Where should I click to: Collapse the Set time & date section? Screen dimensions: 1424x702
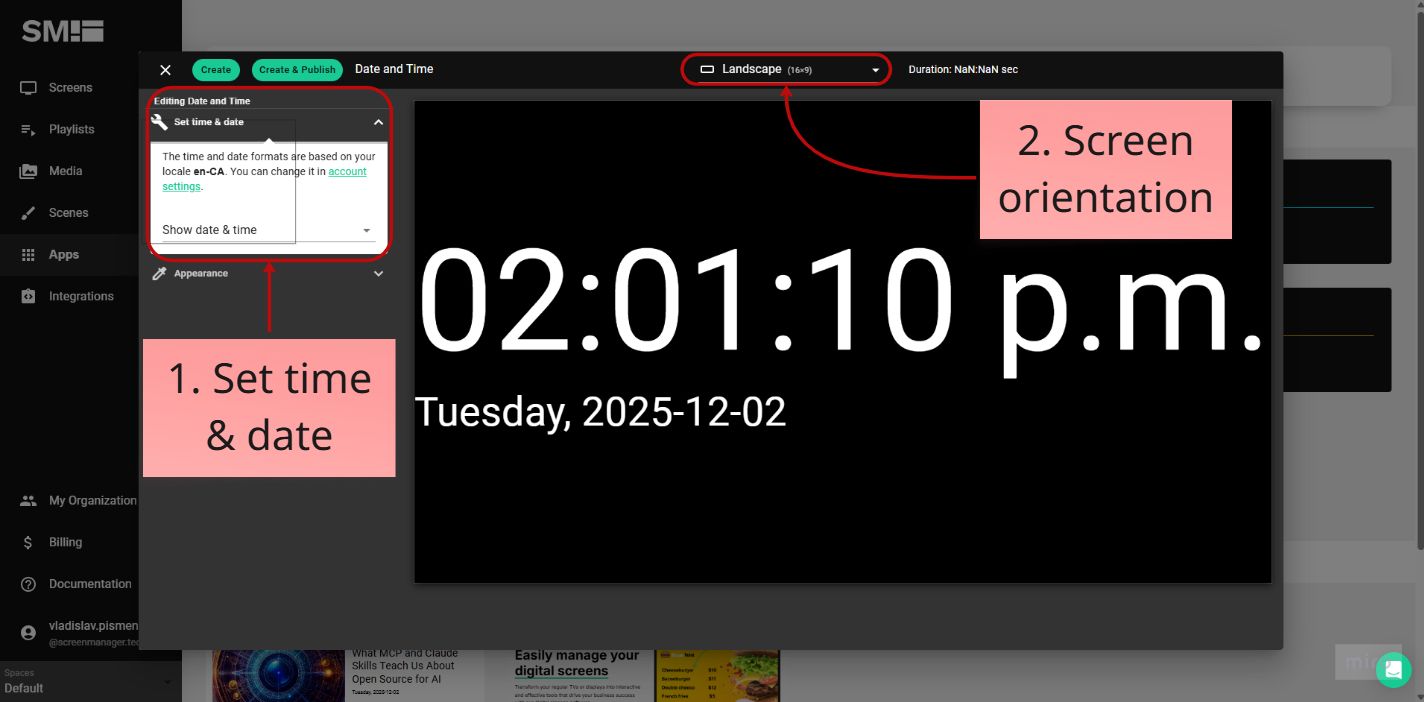coord(378,122)
